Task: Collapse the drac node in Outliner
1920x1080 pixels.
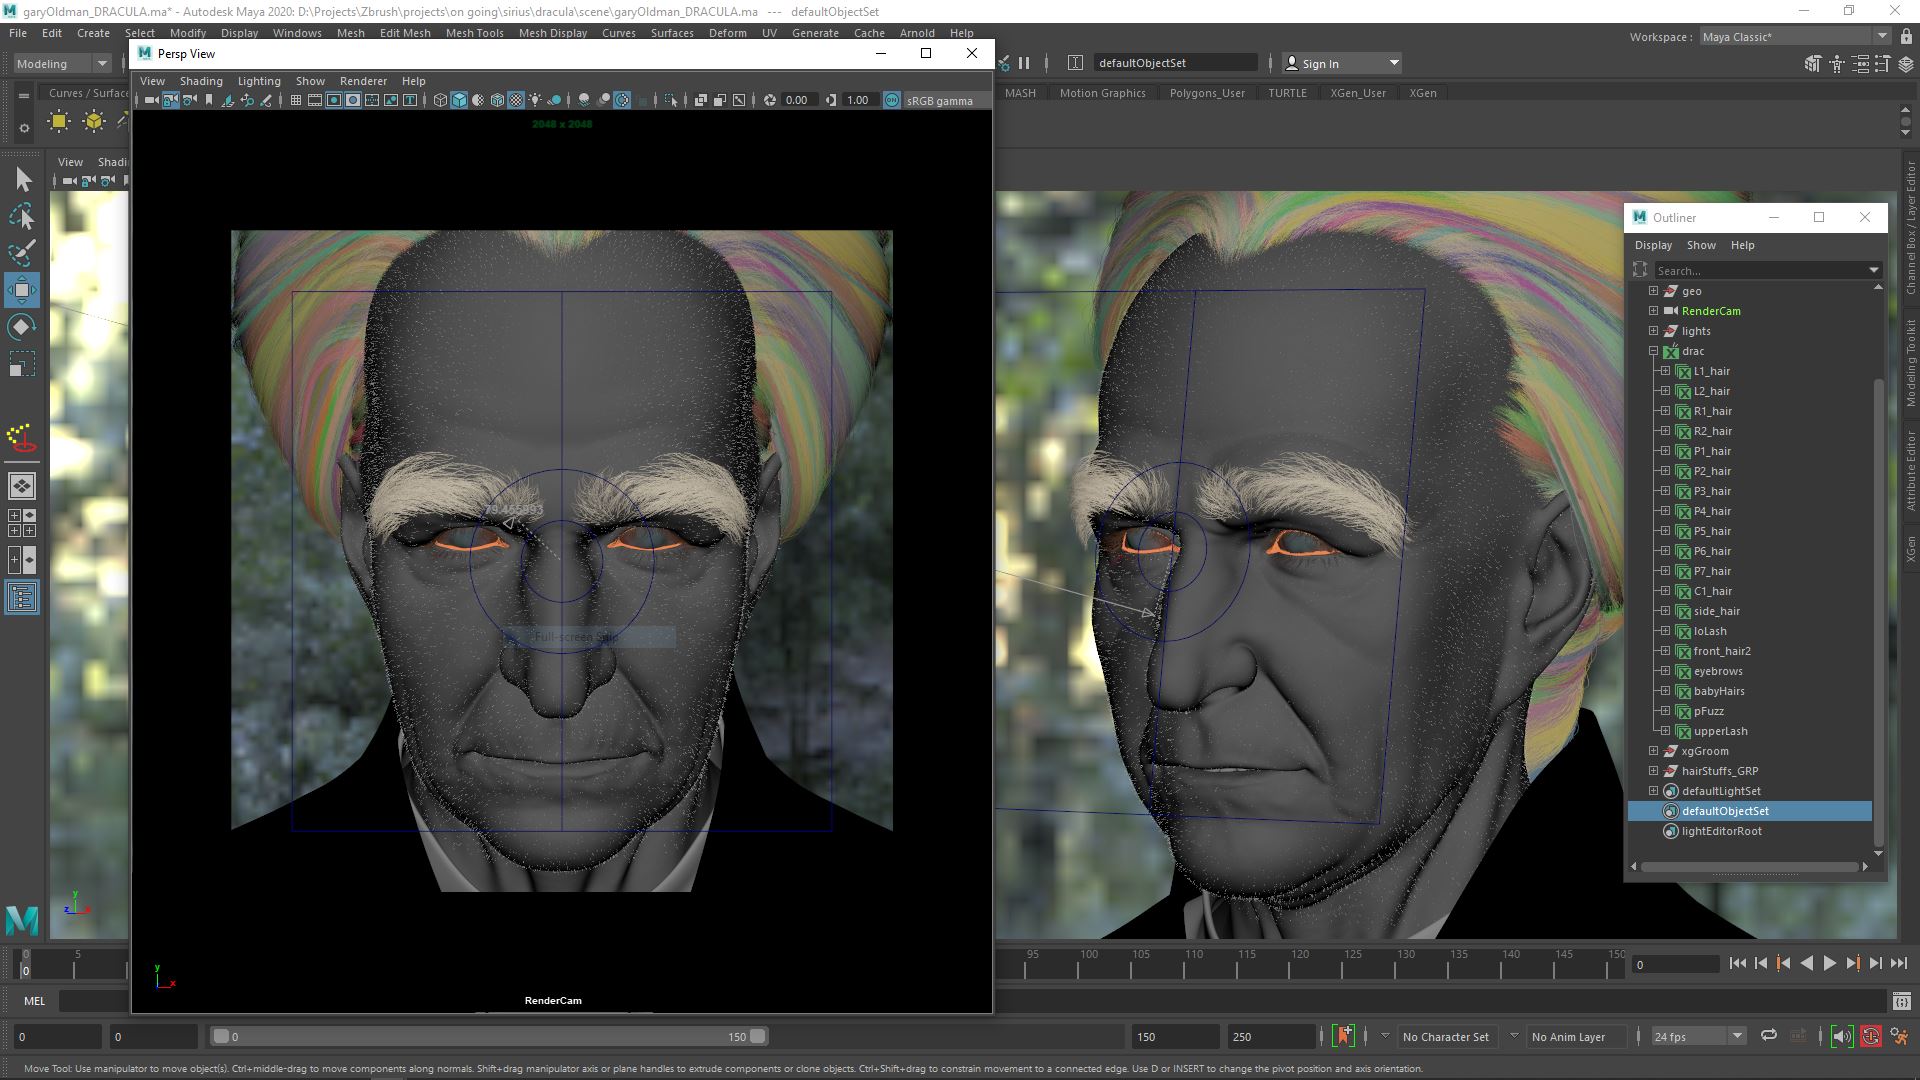Action: 1654,351
